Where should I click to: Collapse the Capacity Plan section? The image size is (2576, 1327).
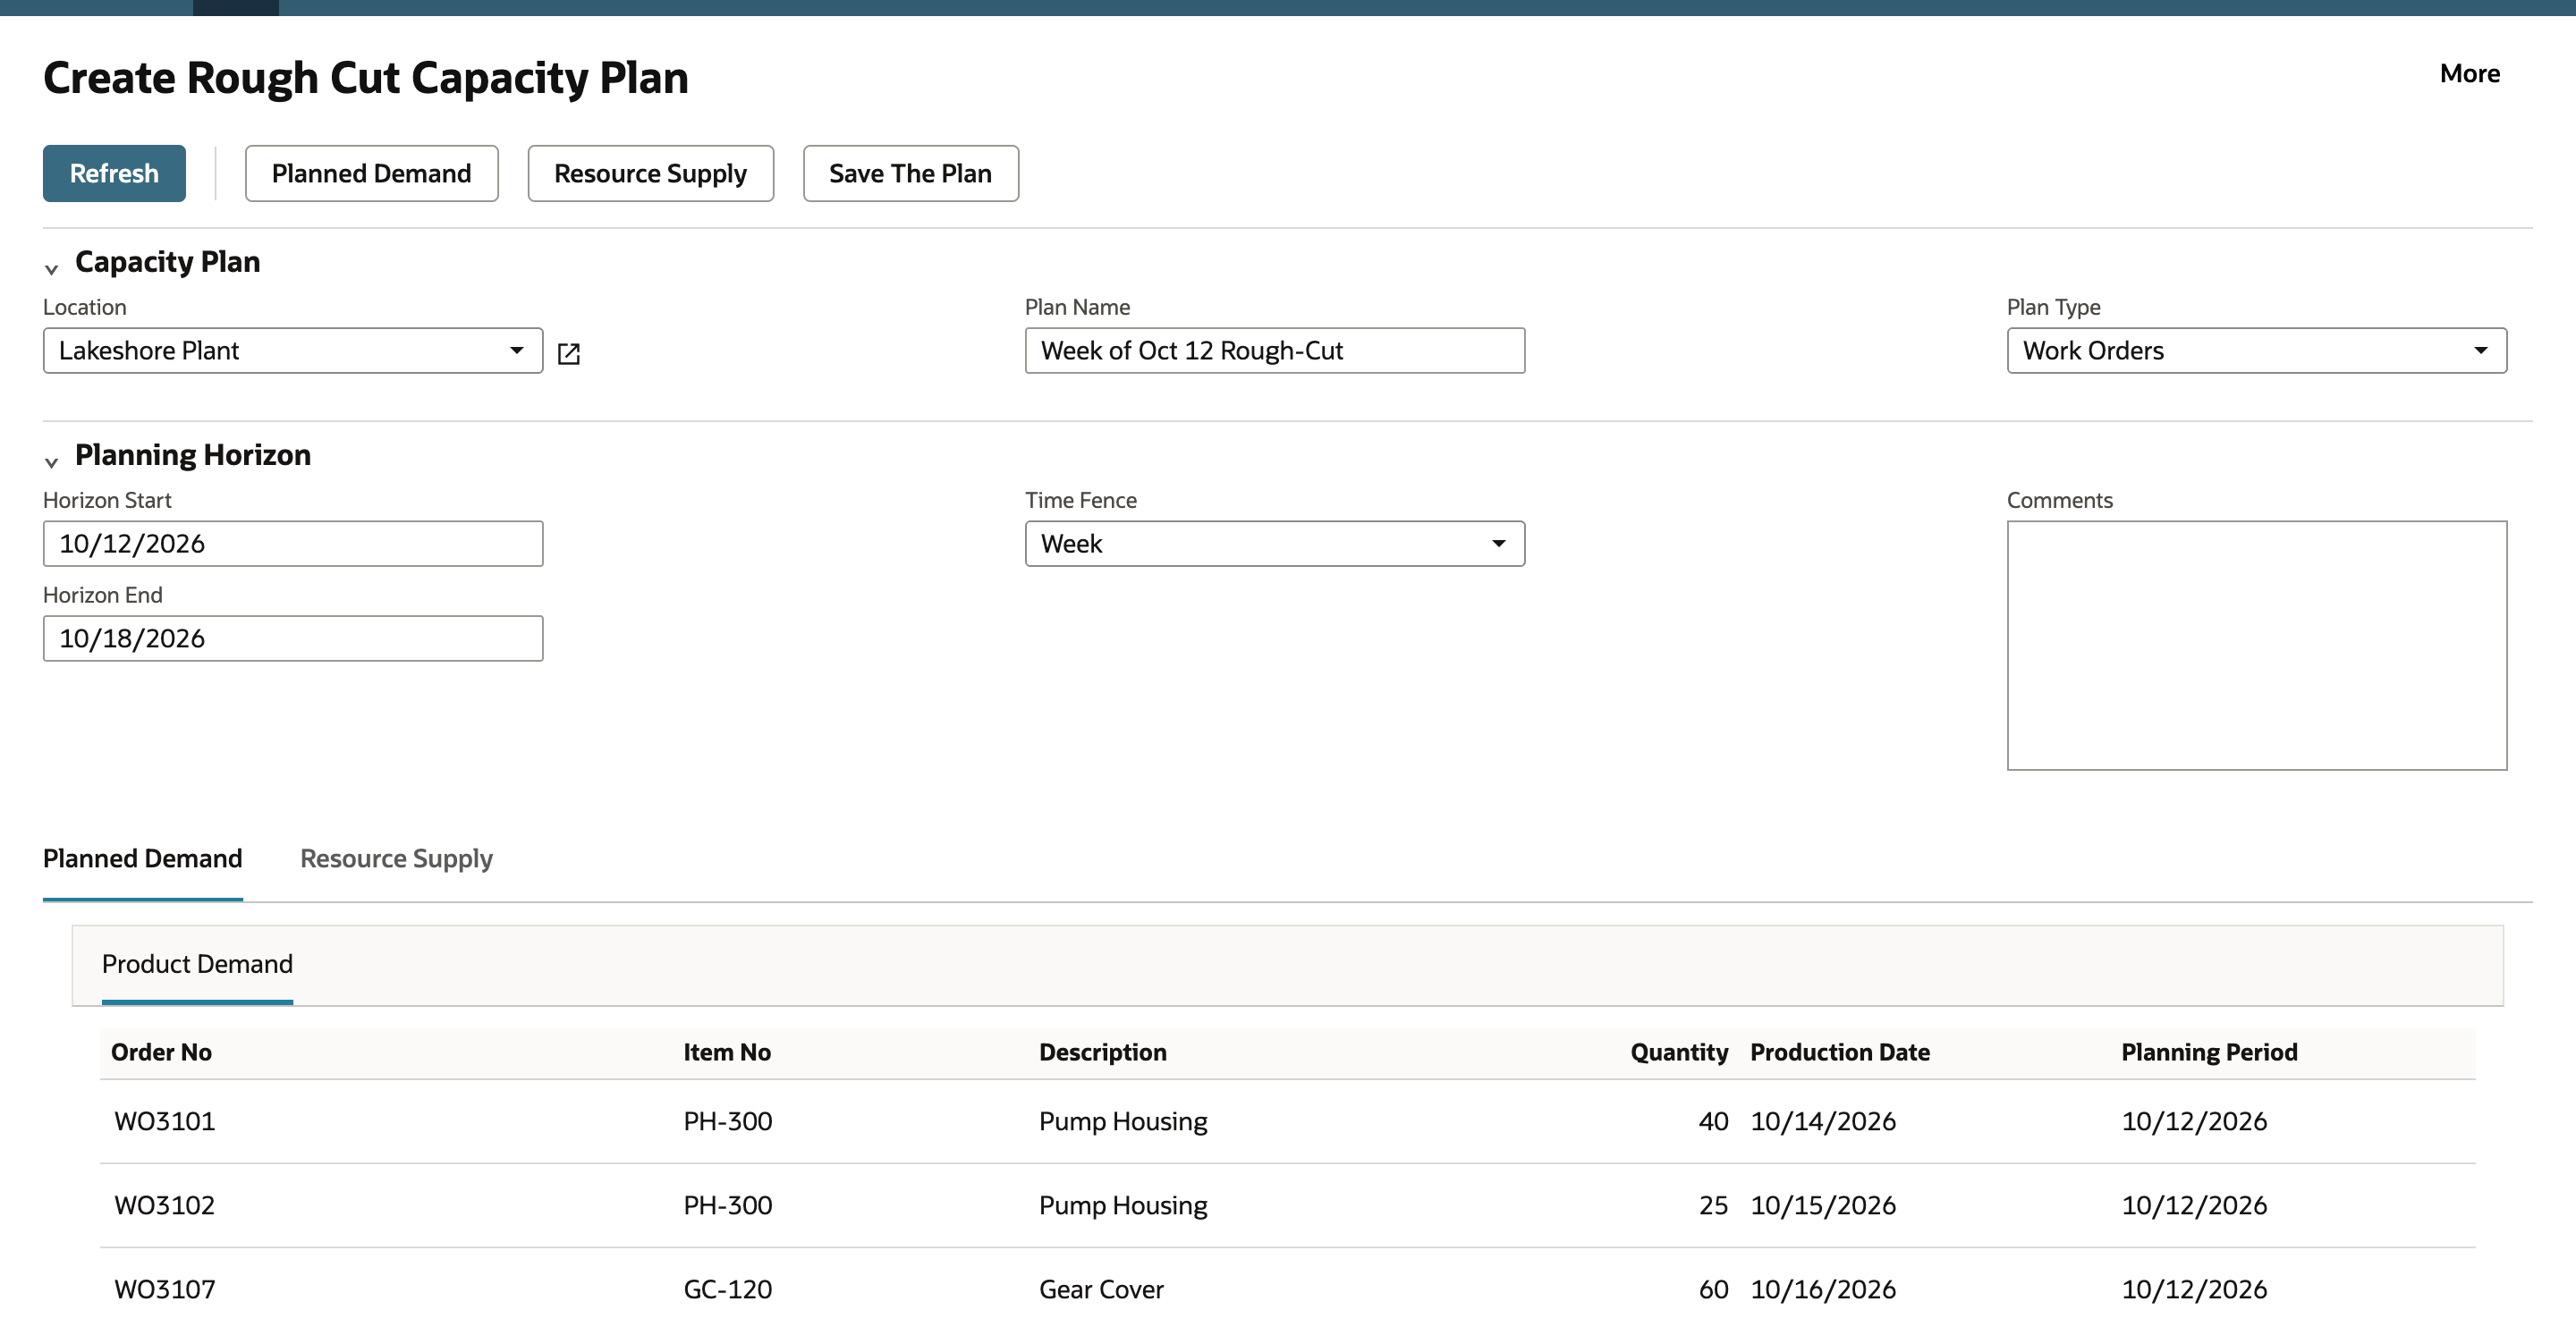pos(51,268)
